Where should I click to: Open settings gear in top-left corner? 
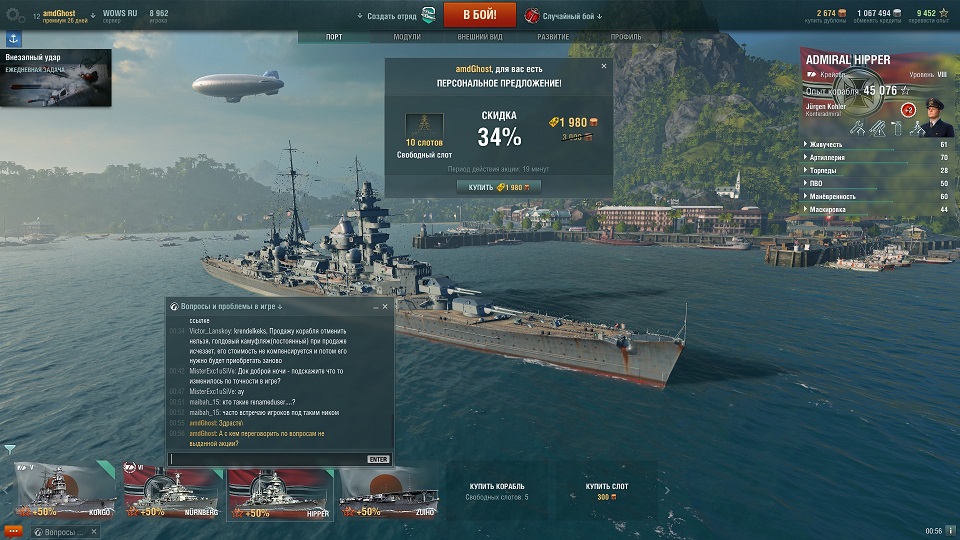point(14,15)
